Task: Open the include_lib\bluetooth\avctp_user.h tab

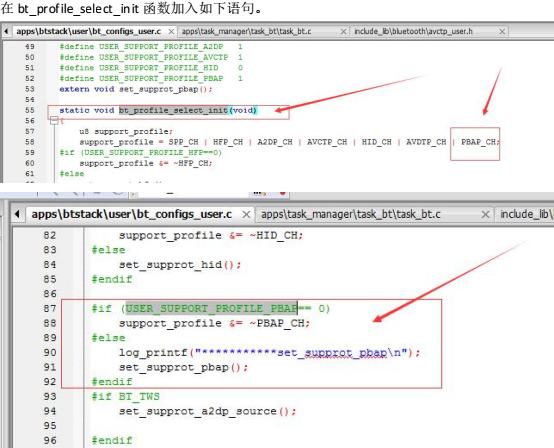Action: (413, 31)
